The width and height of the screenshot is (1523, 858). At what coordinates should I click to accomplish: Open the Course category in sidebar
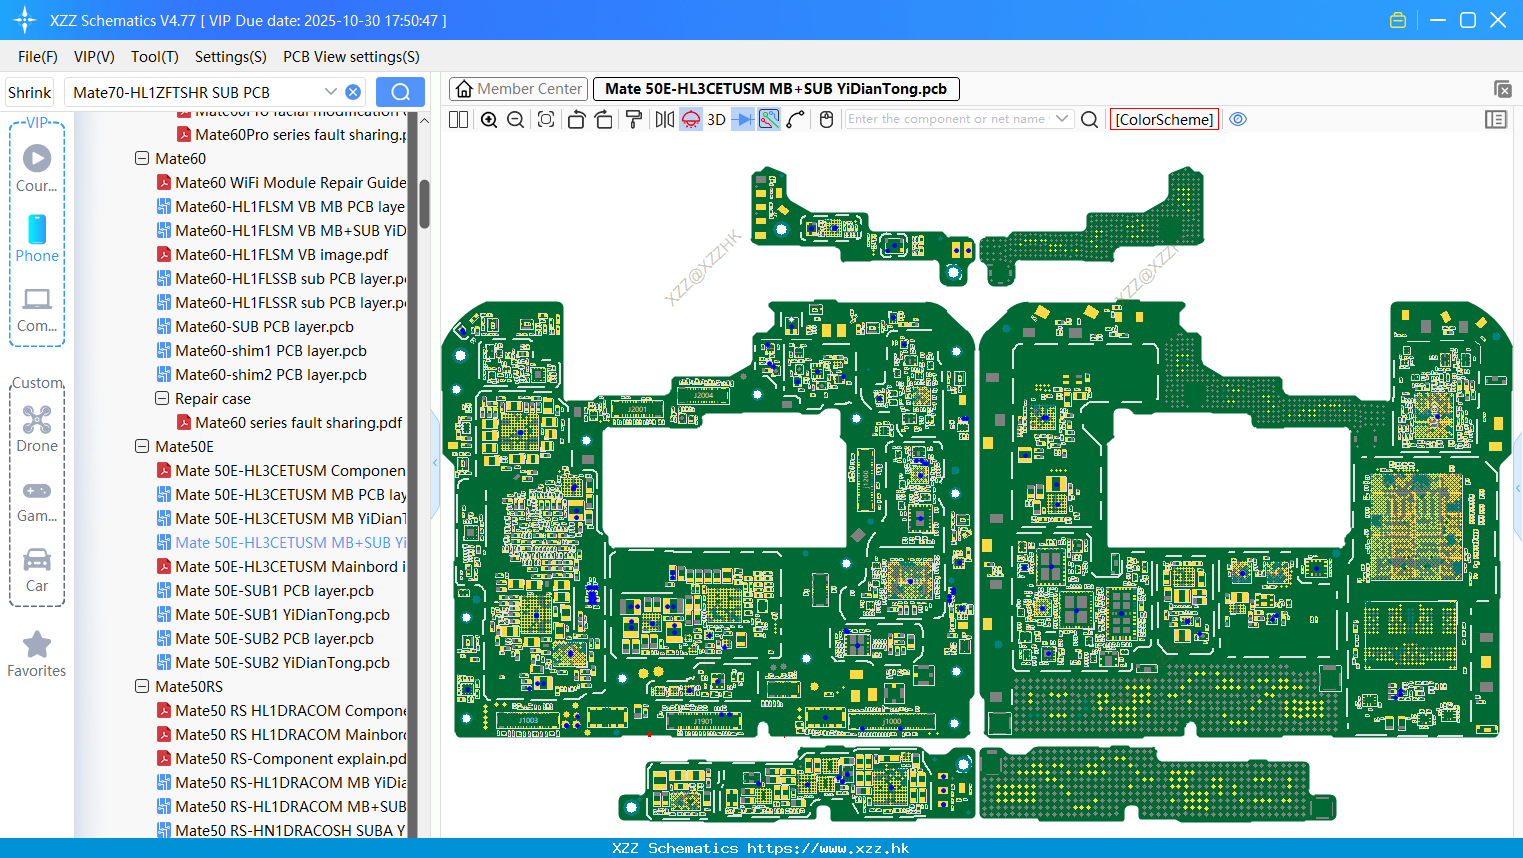37,168
